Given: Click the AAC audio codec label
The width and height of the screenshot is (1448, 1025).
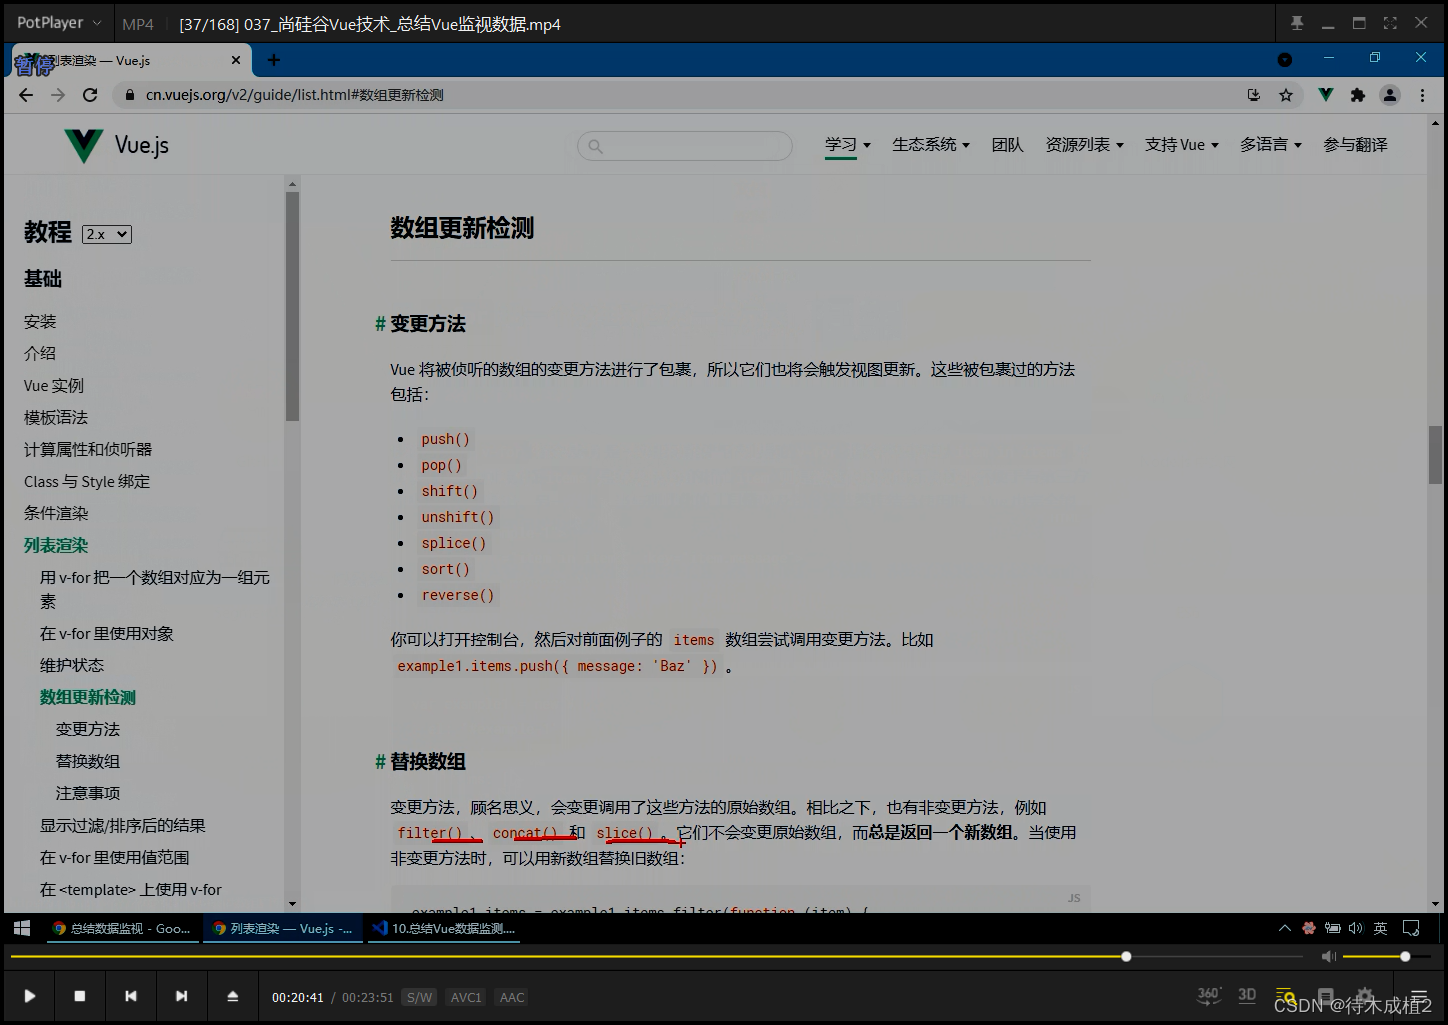Looking at the screenshot, I should click(512, 997).
